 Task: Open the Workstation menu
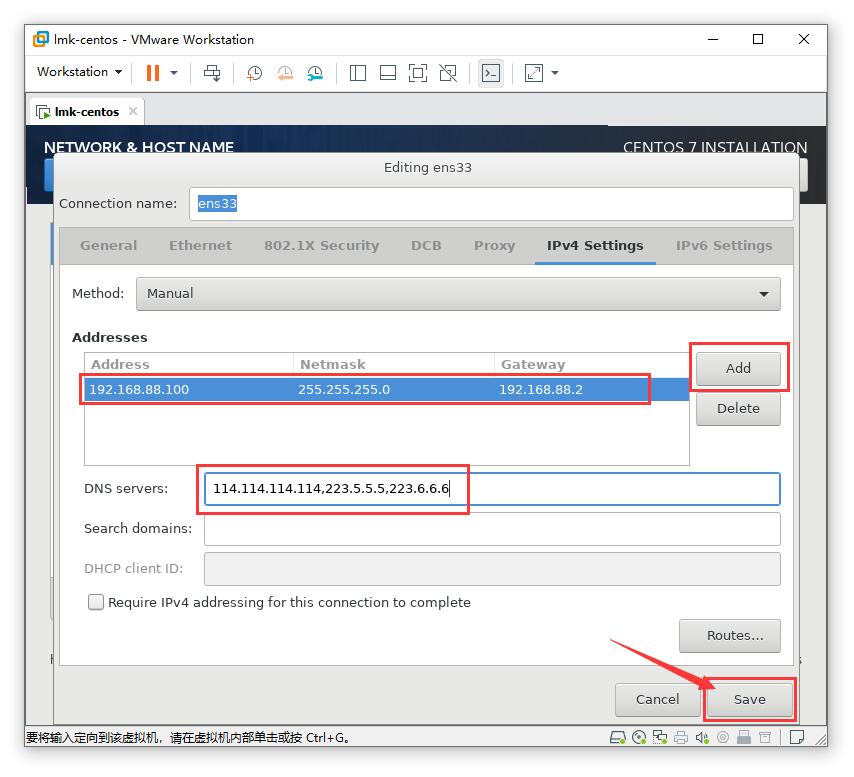point(79,72)
